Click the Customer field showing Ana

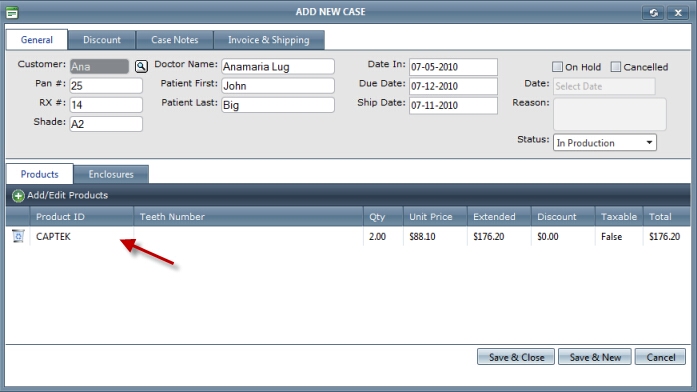click(99, 67)
